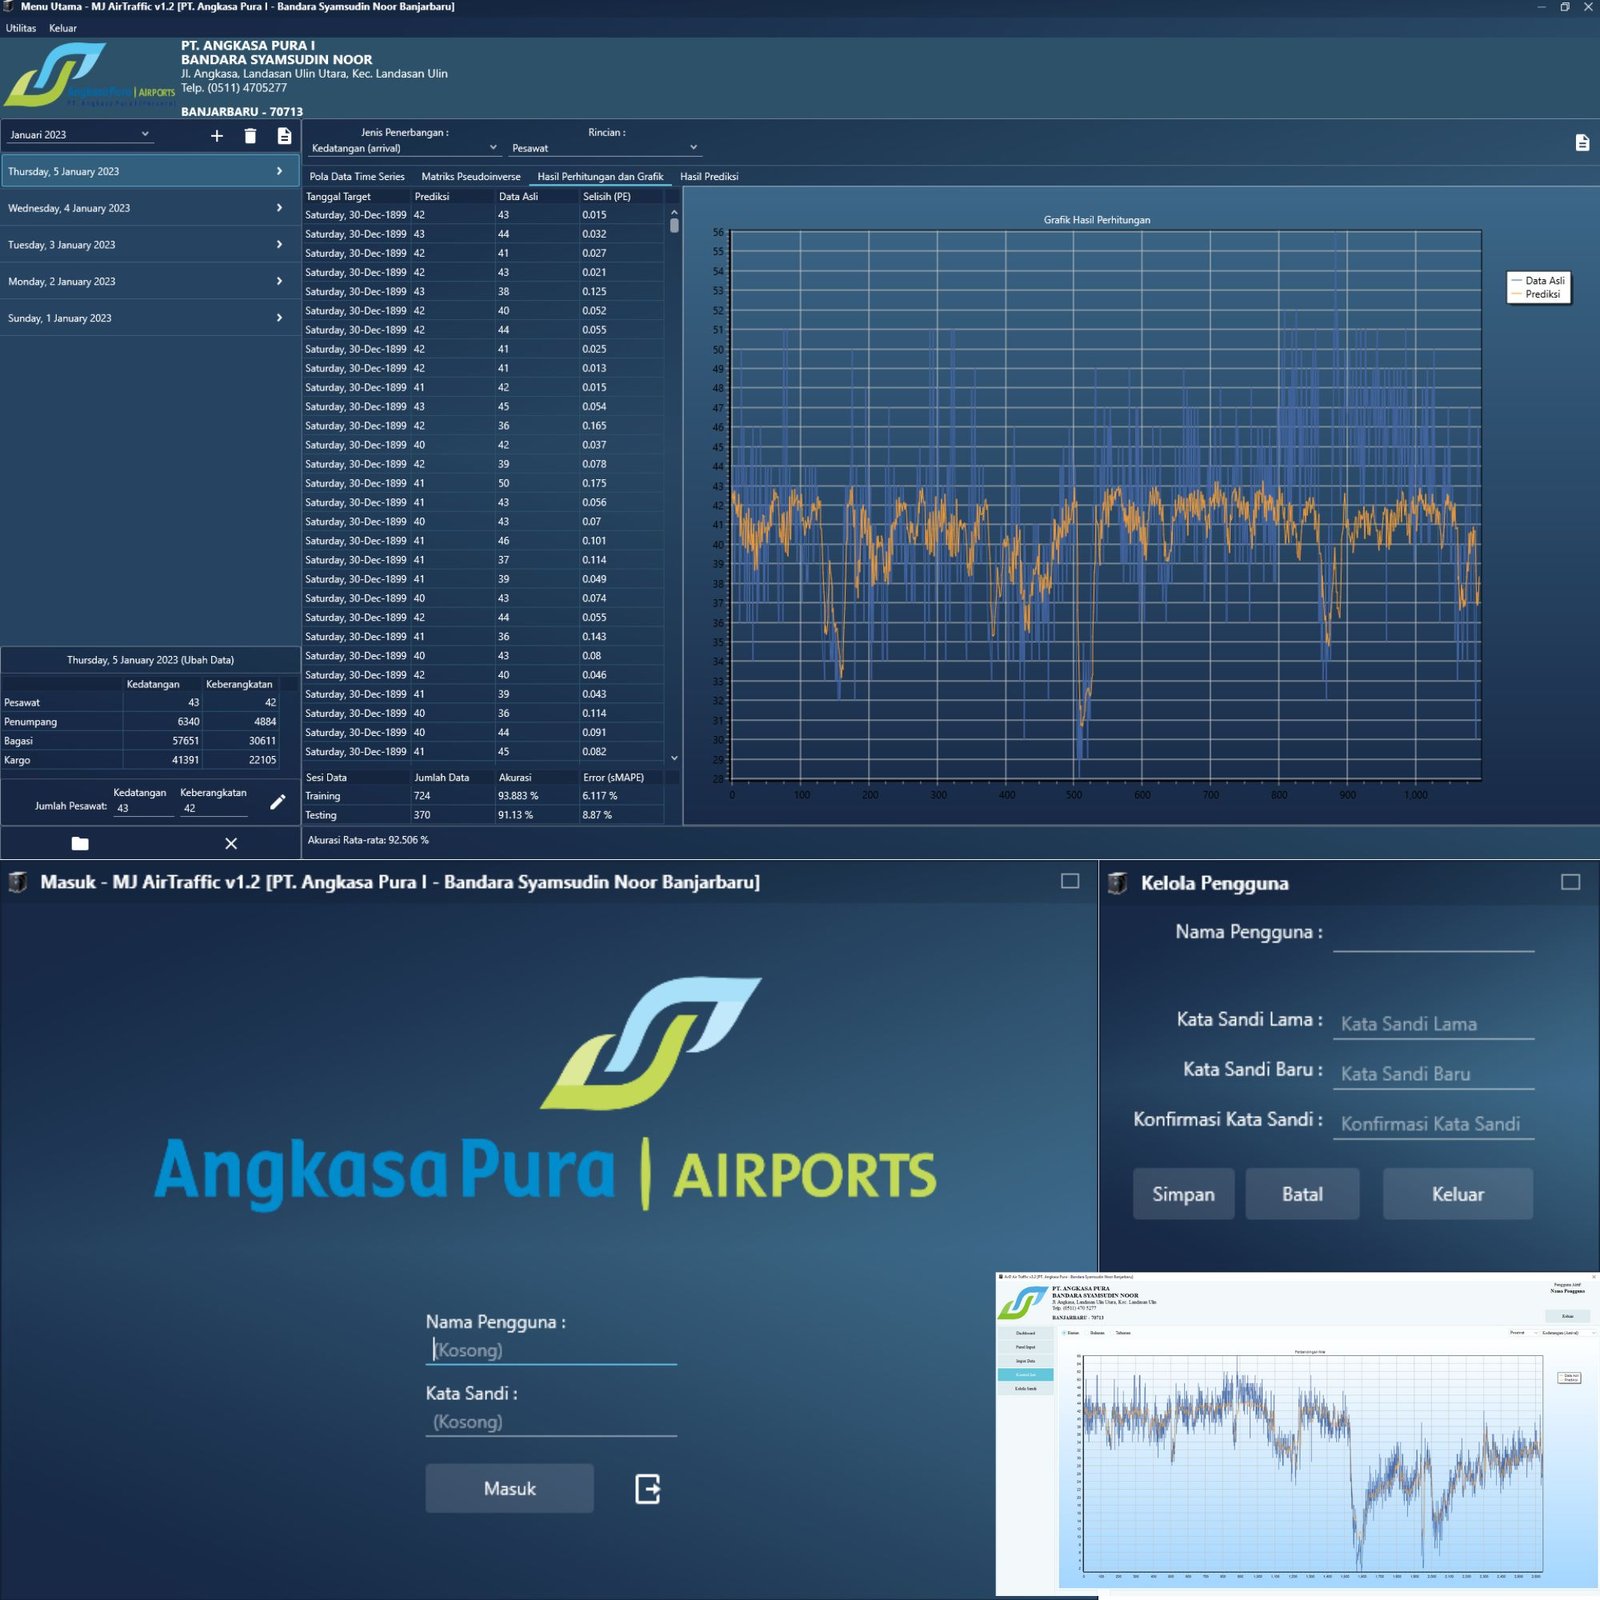Open the Kedatangan (arrival) dropdown

403,148
